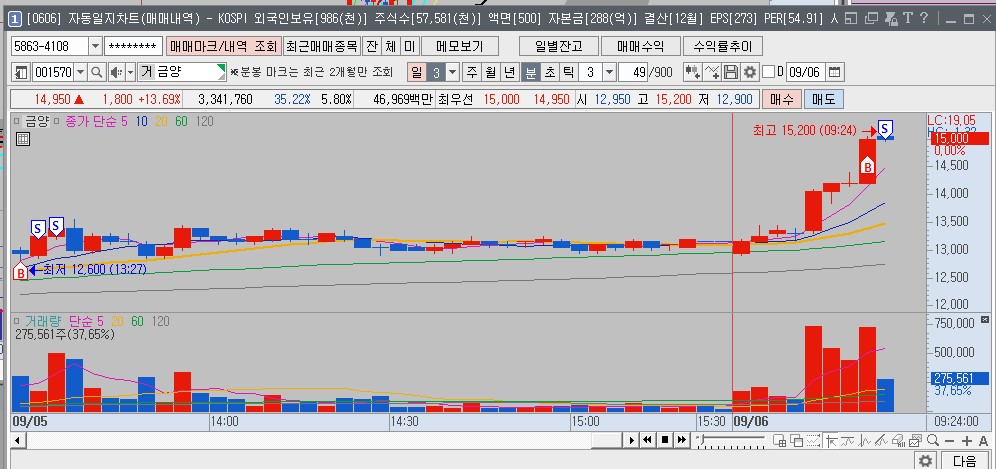Viewport: 996px width, 469px height.
Task: Open the dropdown arrow next to speaker icon
Action: [130, 72]
